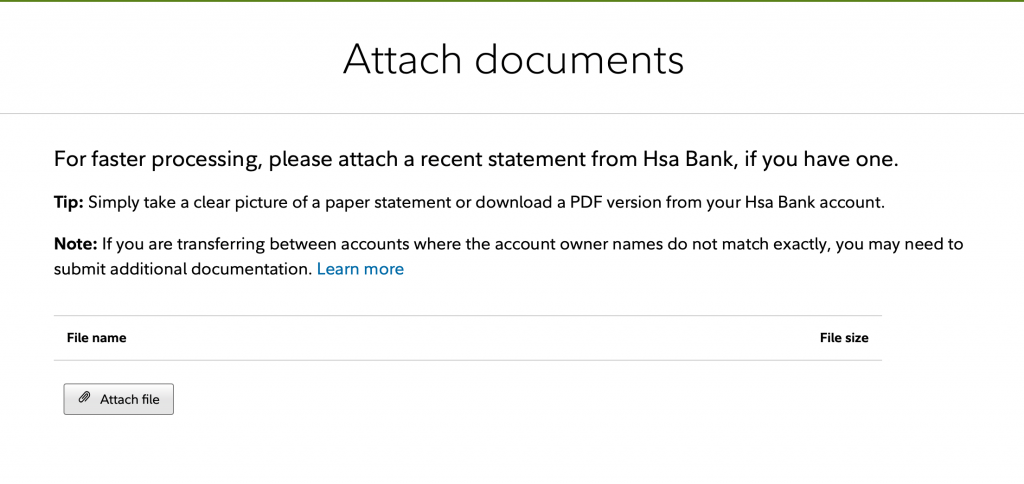This screenshot has width=1024, height=484.
Task: Click the File name column header
Action: pos(96,338)
